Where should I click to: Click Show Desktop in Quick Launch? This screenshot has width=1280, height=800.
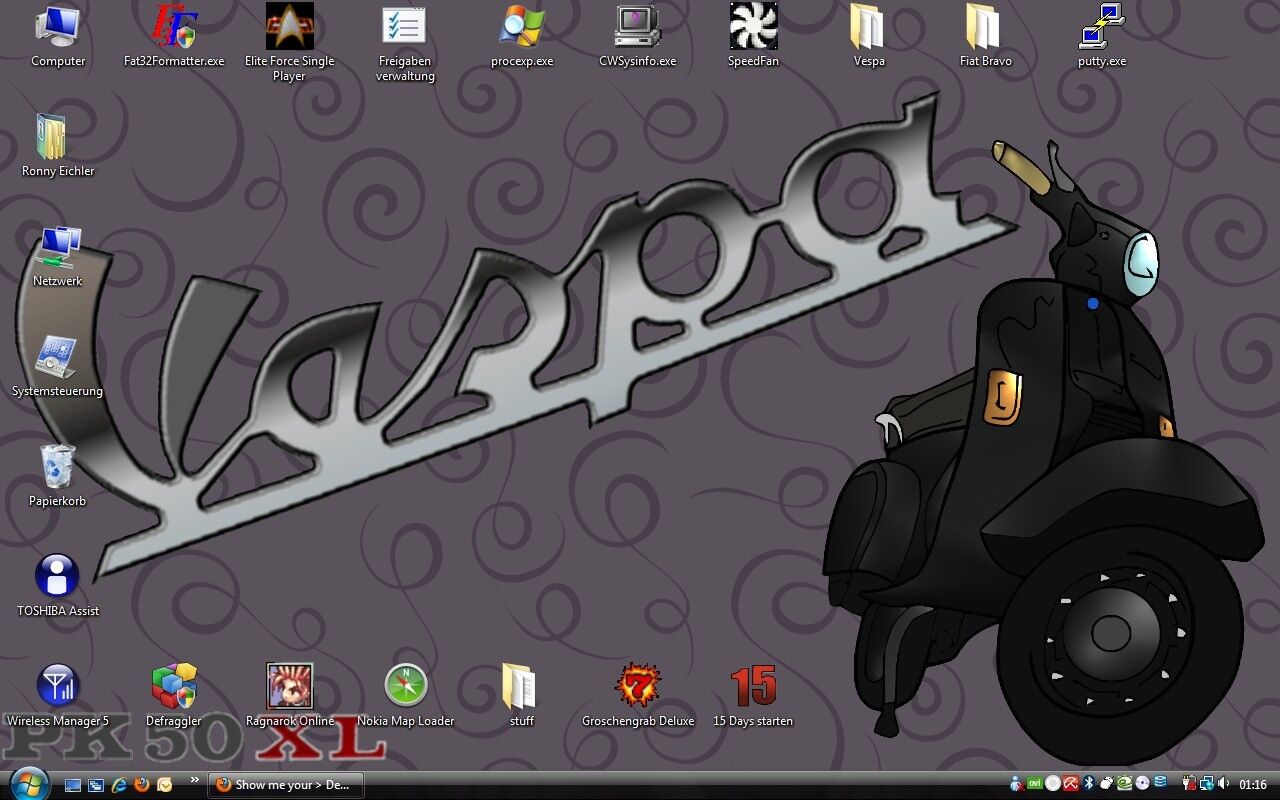pyautogui.click(x=73, y=785)
